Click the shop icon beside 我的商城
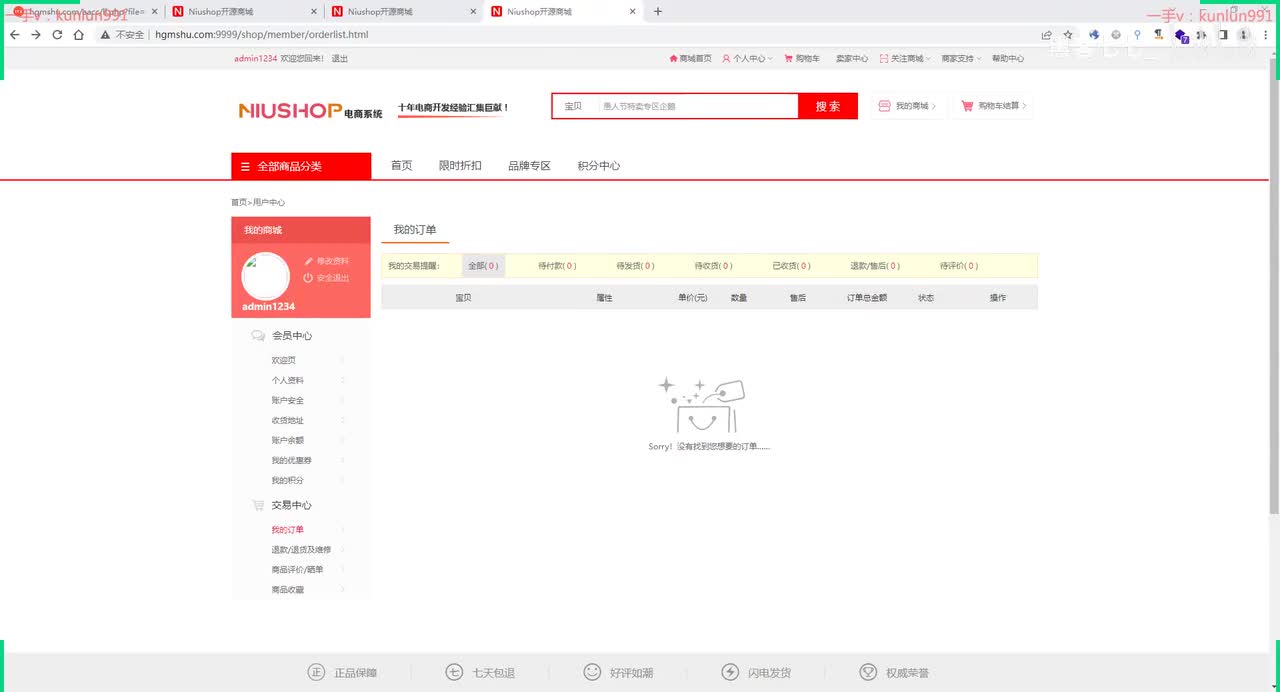This screenshot has height=692, width=1280. coord(884,106)
